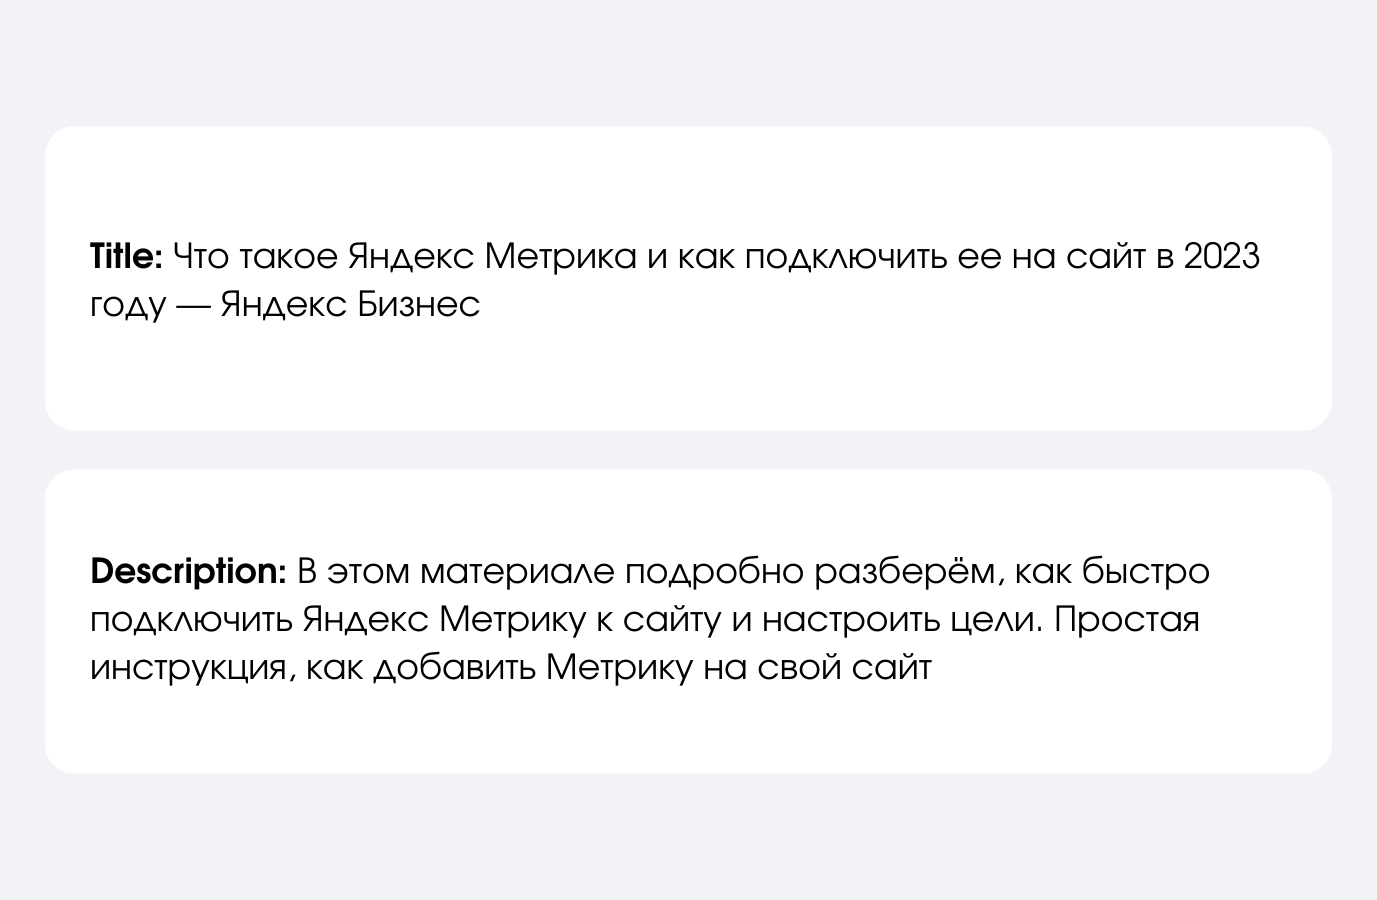Screen dimensions: 1377x900
Task: Click "Яндекс Бизнес" at the title end
Action: [x=350, y=304]
